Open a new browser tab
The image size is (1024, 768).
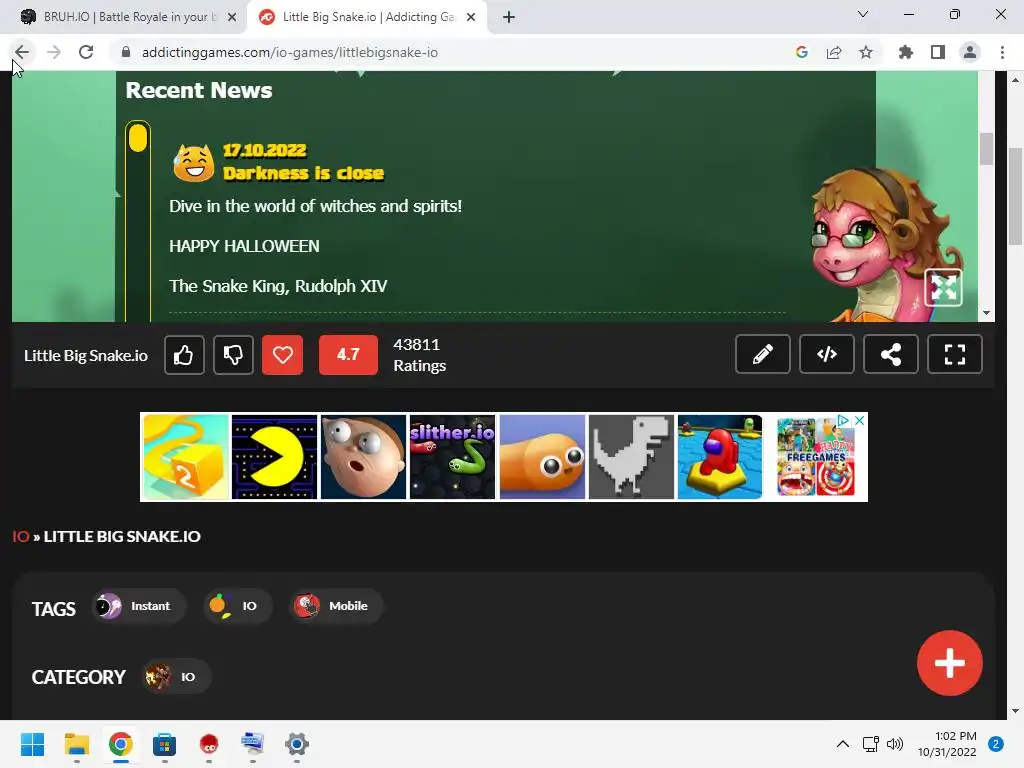[509, 17]
